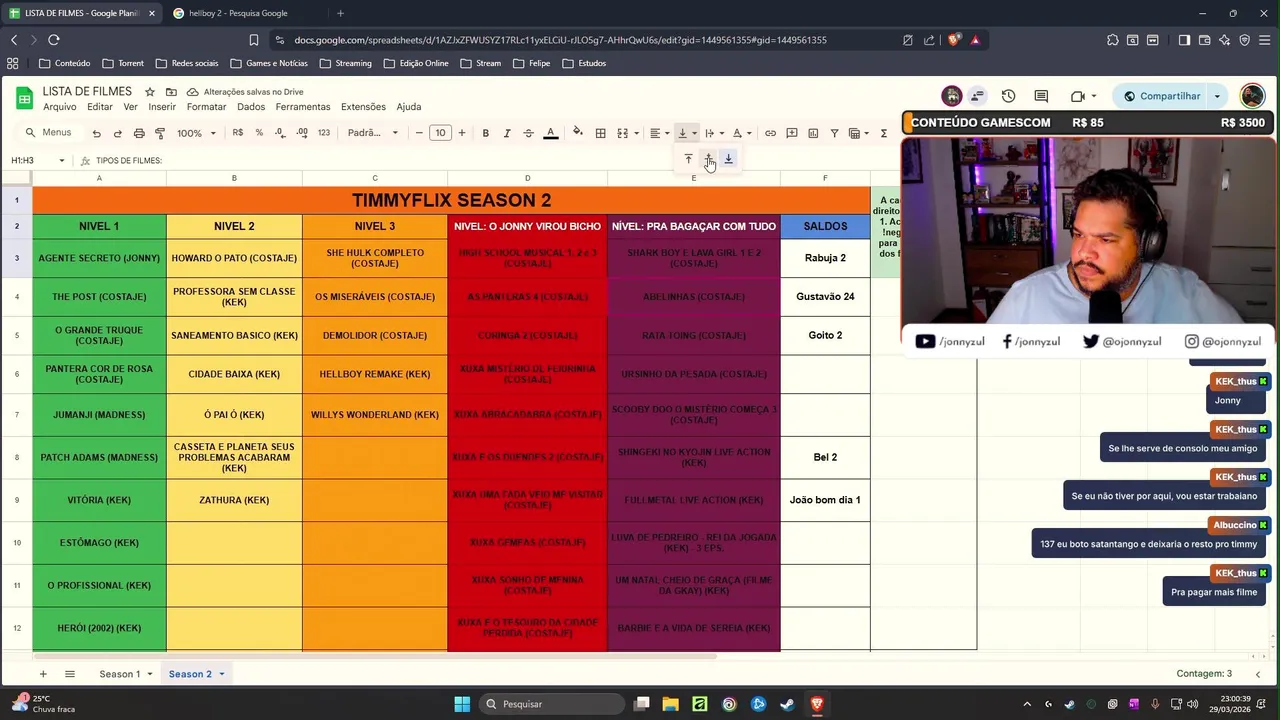Open the all sheets list button
The height and width of the screenshot is (720, 1280).
69,674
